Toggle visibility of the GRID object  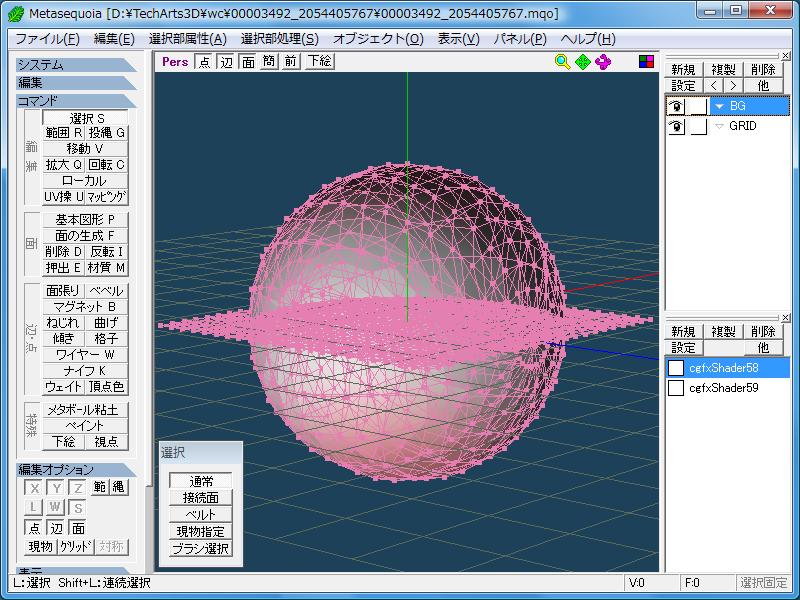[x=677, y=127]
